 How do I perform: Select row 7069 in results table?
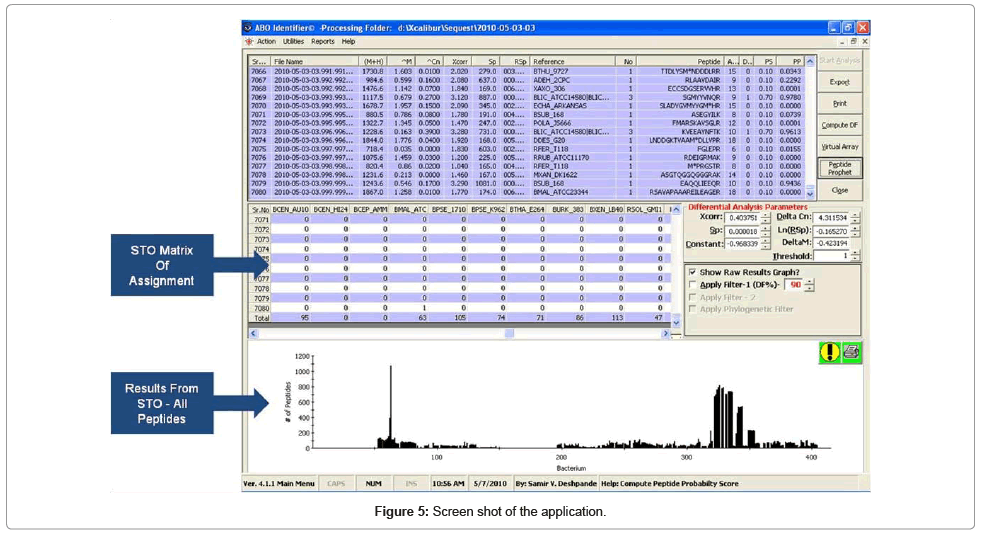point(526,98)
